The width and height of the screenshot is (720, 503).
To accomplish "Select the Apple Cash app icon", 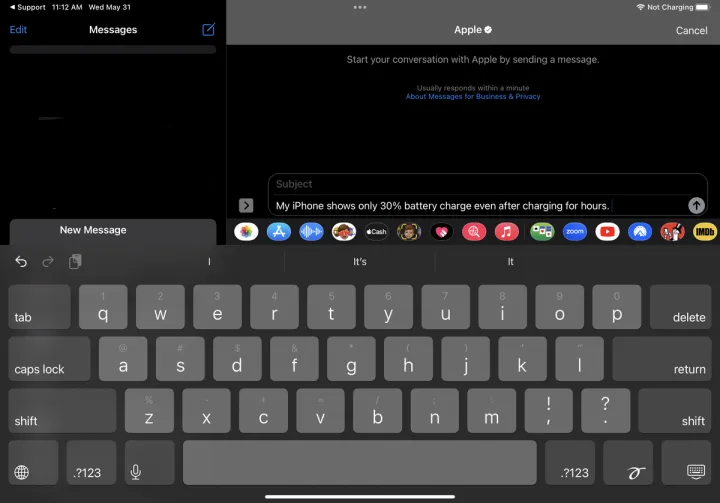I will point(376,231).
